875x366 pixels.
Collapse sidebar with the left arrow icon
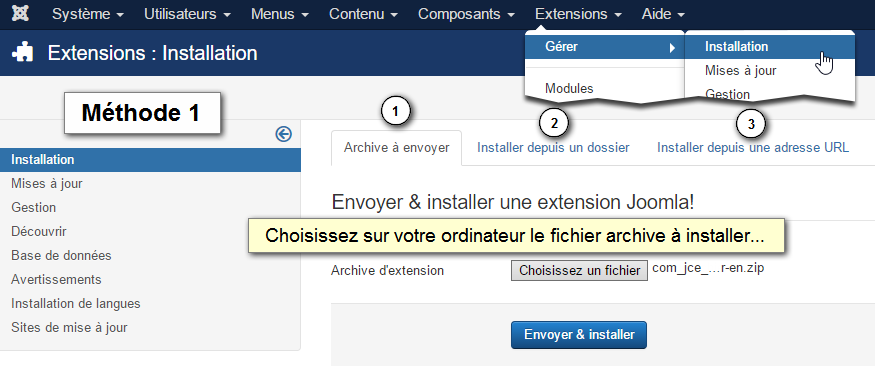(283, 134)
